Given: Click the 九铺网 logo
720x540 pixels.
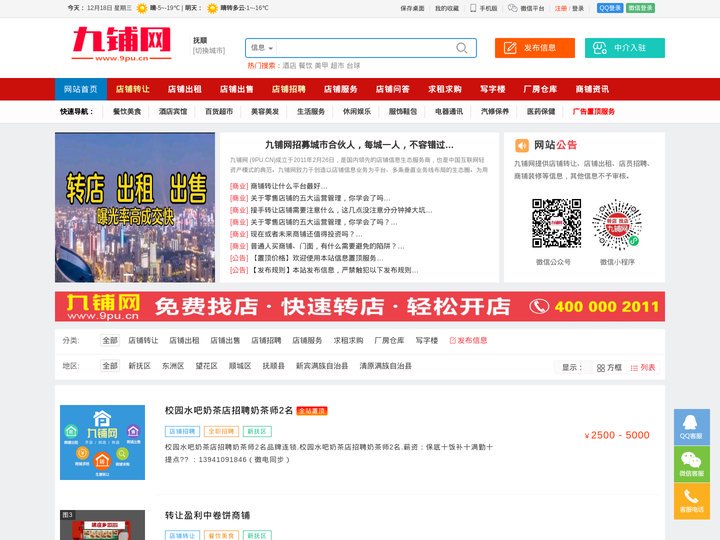Looking at the screenshot, I should click(x=122, y=44).
